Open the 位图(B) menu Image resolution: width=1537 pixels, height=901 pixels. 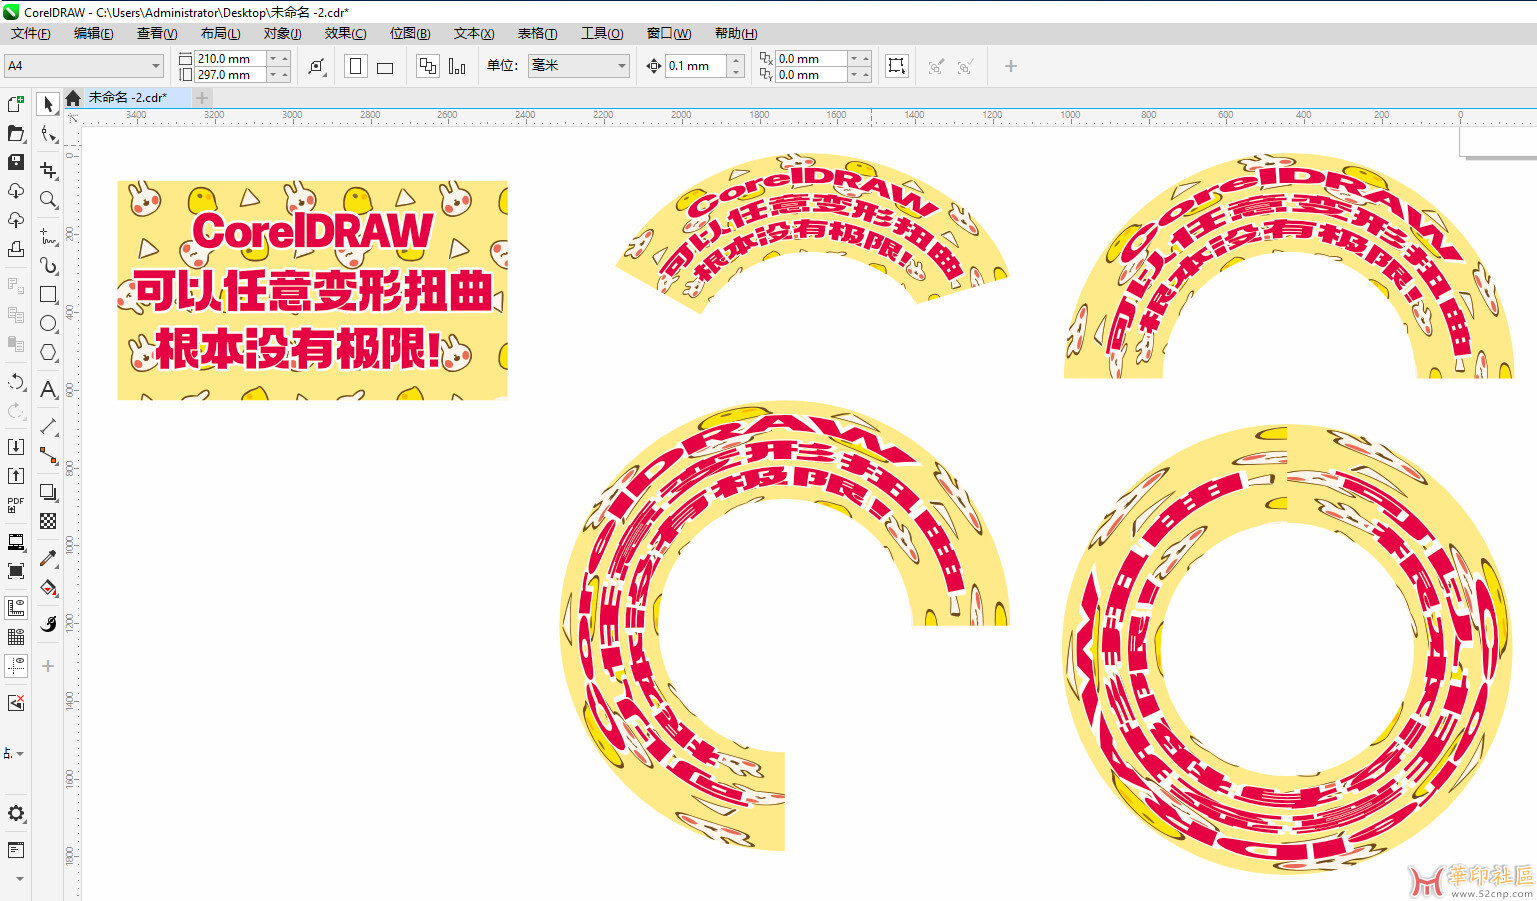[x=410, y=33]
